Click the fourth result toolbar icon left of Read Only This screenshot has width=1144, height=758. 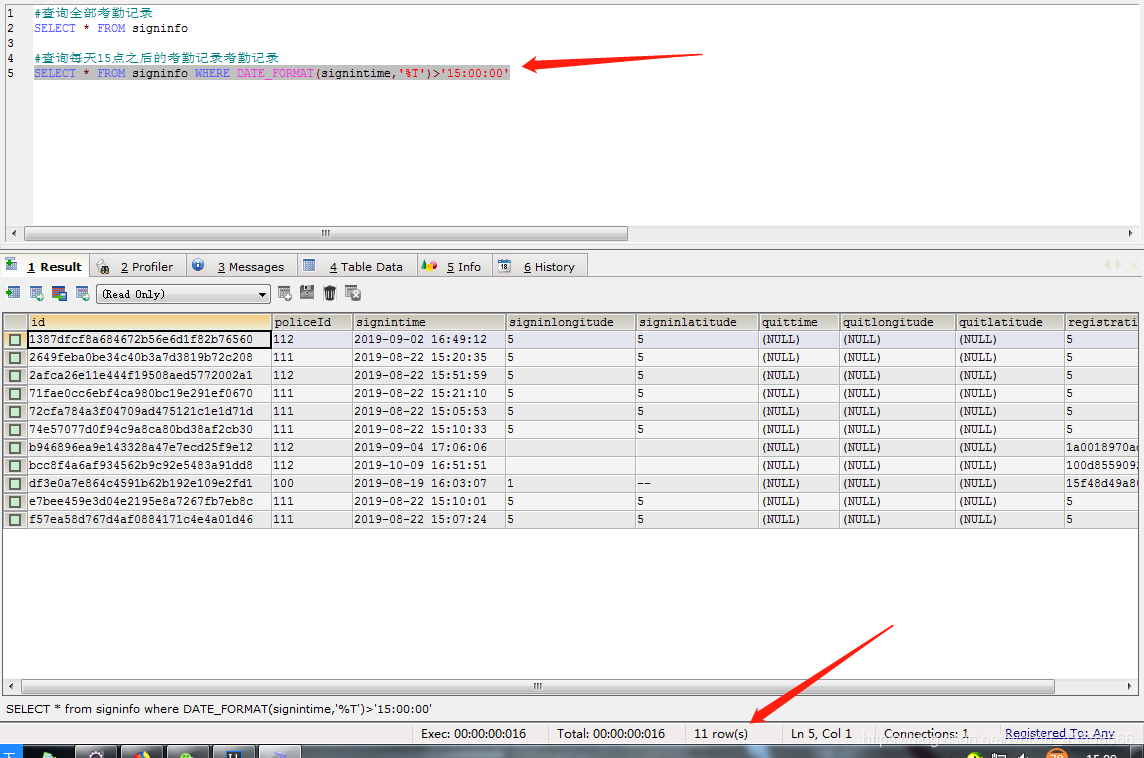click(x=82, y=293)
